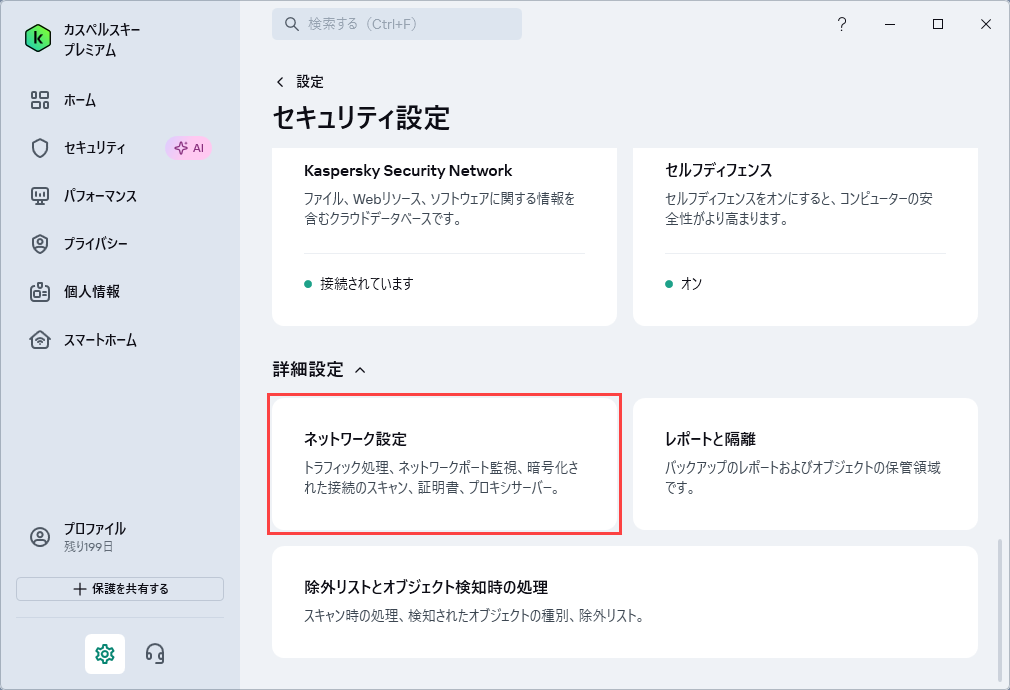Viewport: 1010px width, 690px height.
Task: Collapse the 詳細設定 section chevron
Action: (x=360, y=370)
